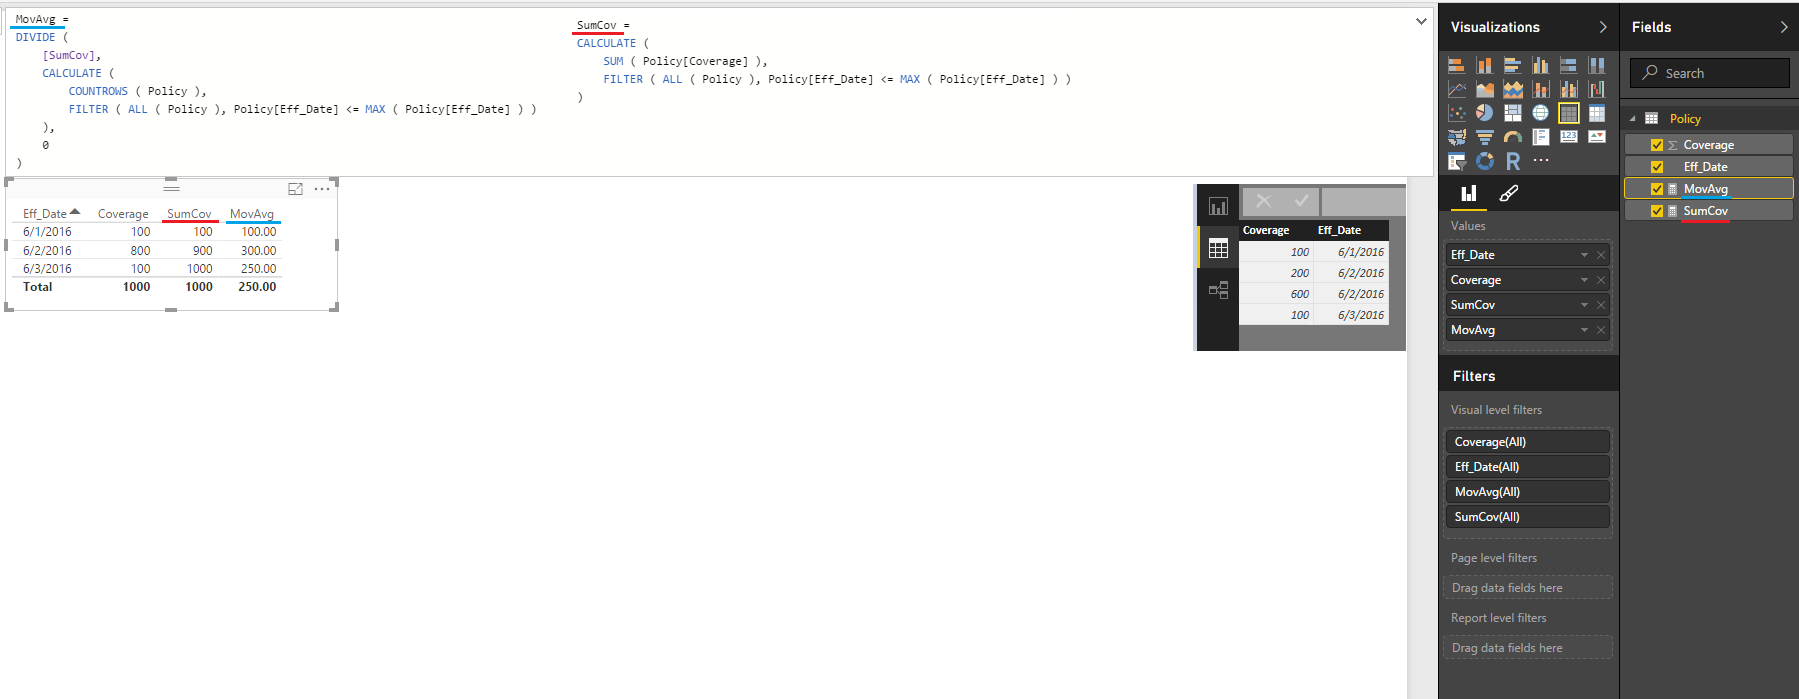This screenshot has width=1799, height=699.
Task: Expand the Coverage(All) visual filter
Action: [1527, 442]
